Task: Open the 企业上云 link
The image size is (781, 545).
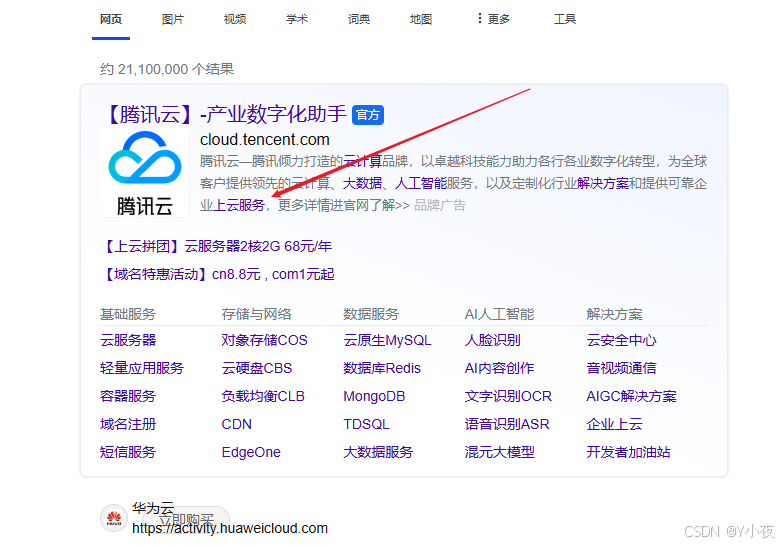Action: [x=614, y=423]
